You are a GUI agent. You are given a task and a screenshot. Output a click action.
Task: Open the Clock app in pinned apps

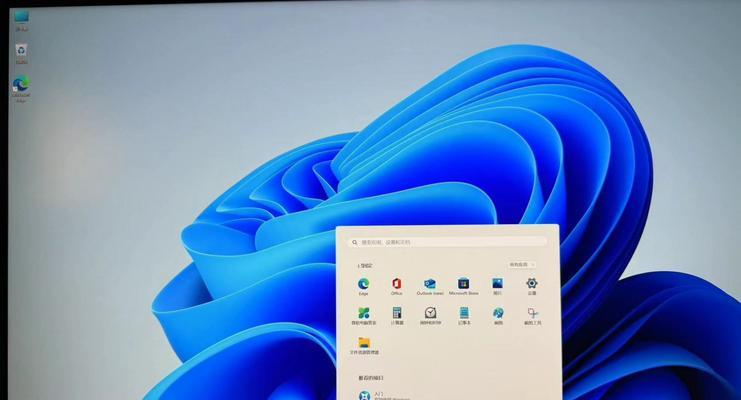click(x=430, y=316)
